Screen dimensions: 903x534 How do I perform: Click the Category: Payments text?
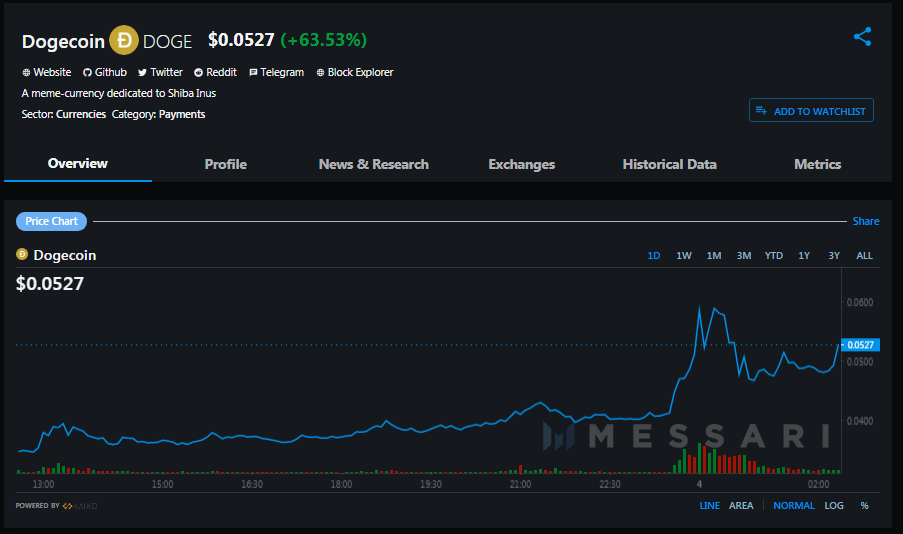(x=158, y=114)
